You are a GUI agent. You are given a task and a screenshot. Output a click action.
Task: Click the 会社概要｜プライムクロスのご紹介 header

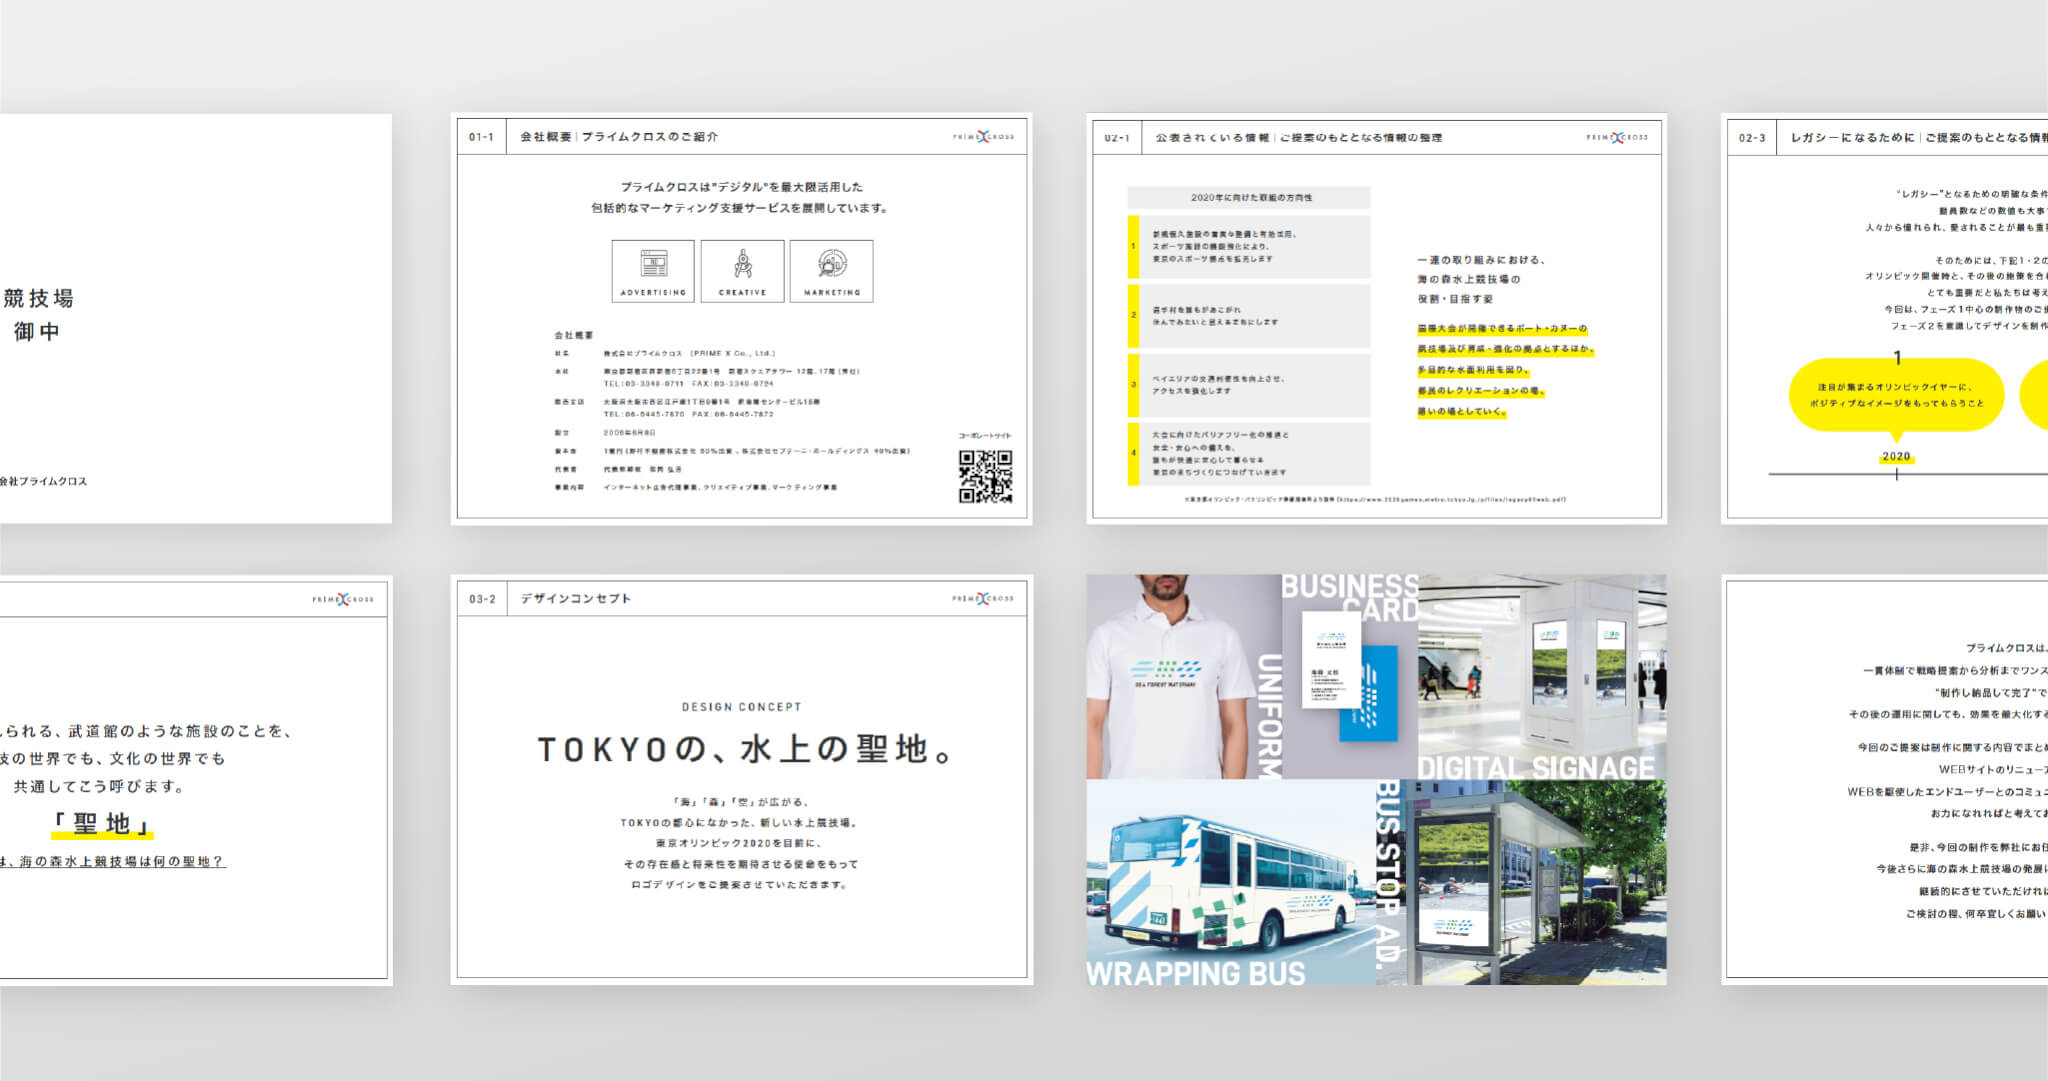(619, 137)
